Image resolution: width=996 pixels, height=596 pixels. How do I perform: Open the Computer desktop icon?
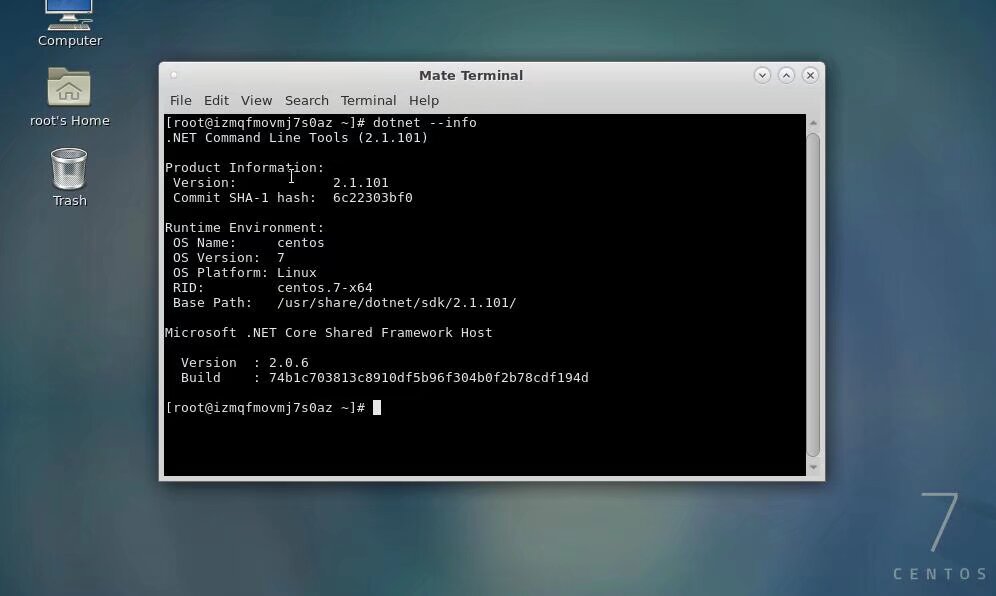(x=69, y=17)
